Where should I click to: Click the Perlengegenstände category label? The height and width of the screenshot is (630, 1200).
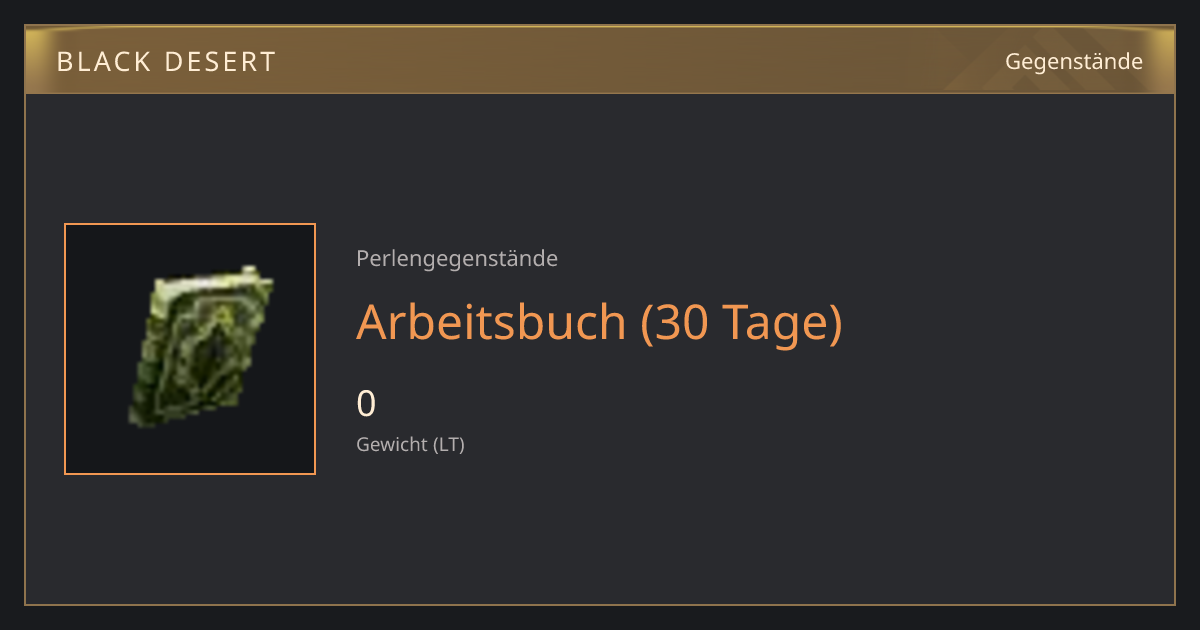click(457, 259)
